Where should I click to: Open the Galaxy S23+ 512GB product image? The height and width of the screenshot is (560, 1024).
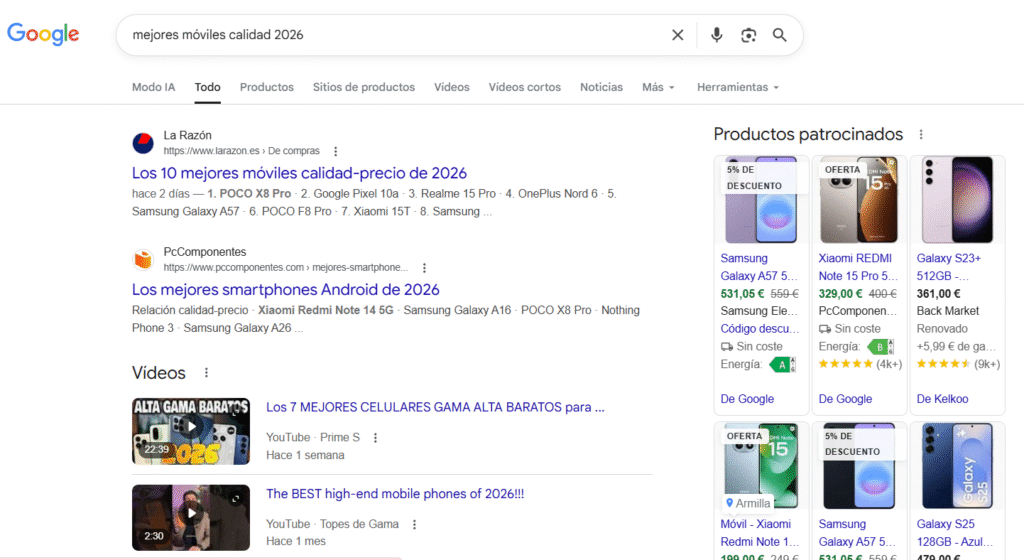coord(957,200)
